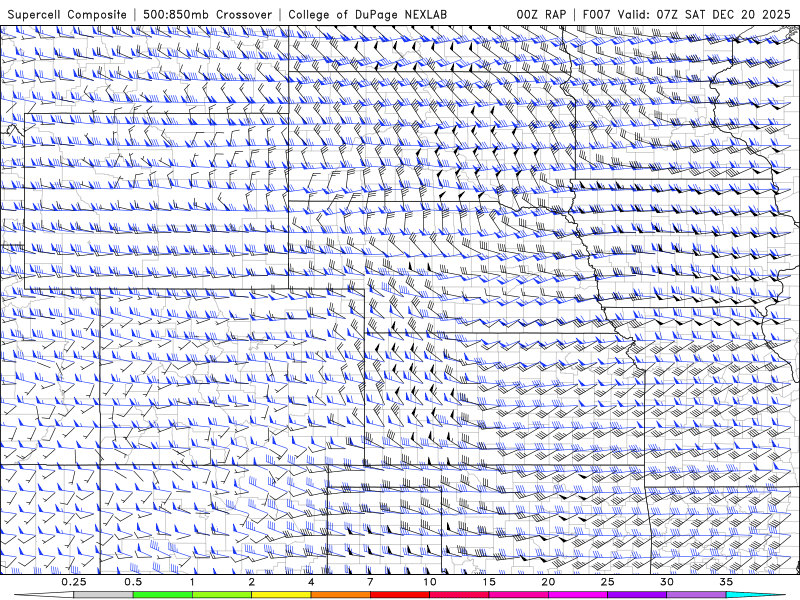Click the '0.25' legend value
This screenshot has width=800, height=600.
(74, 582)
